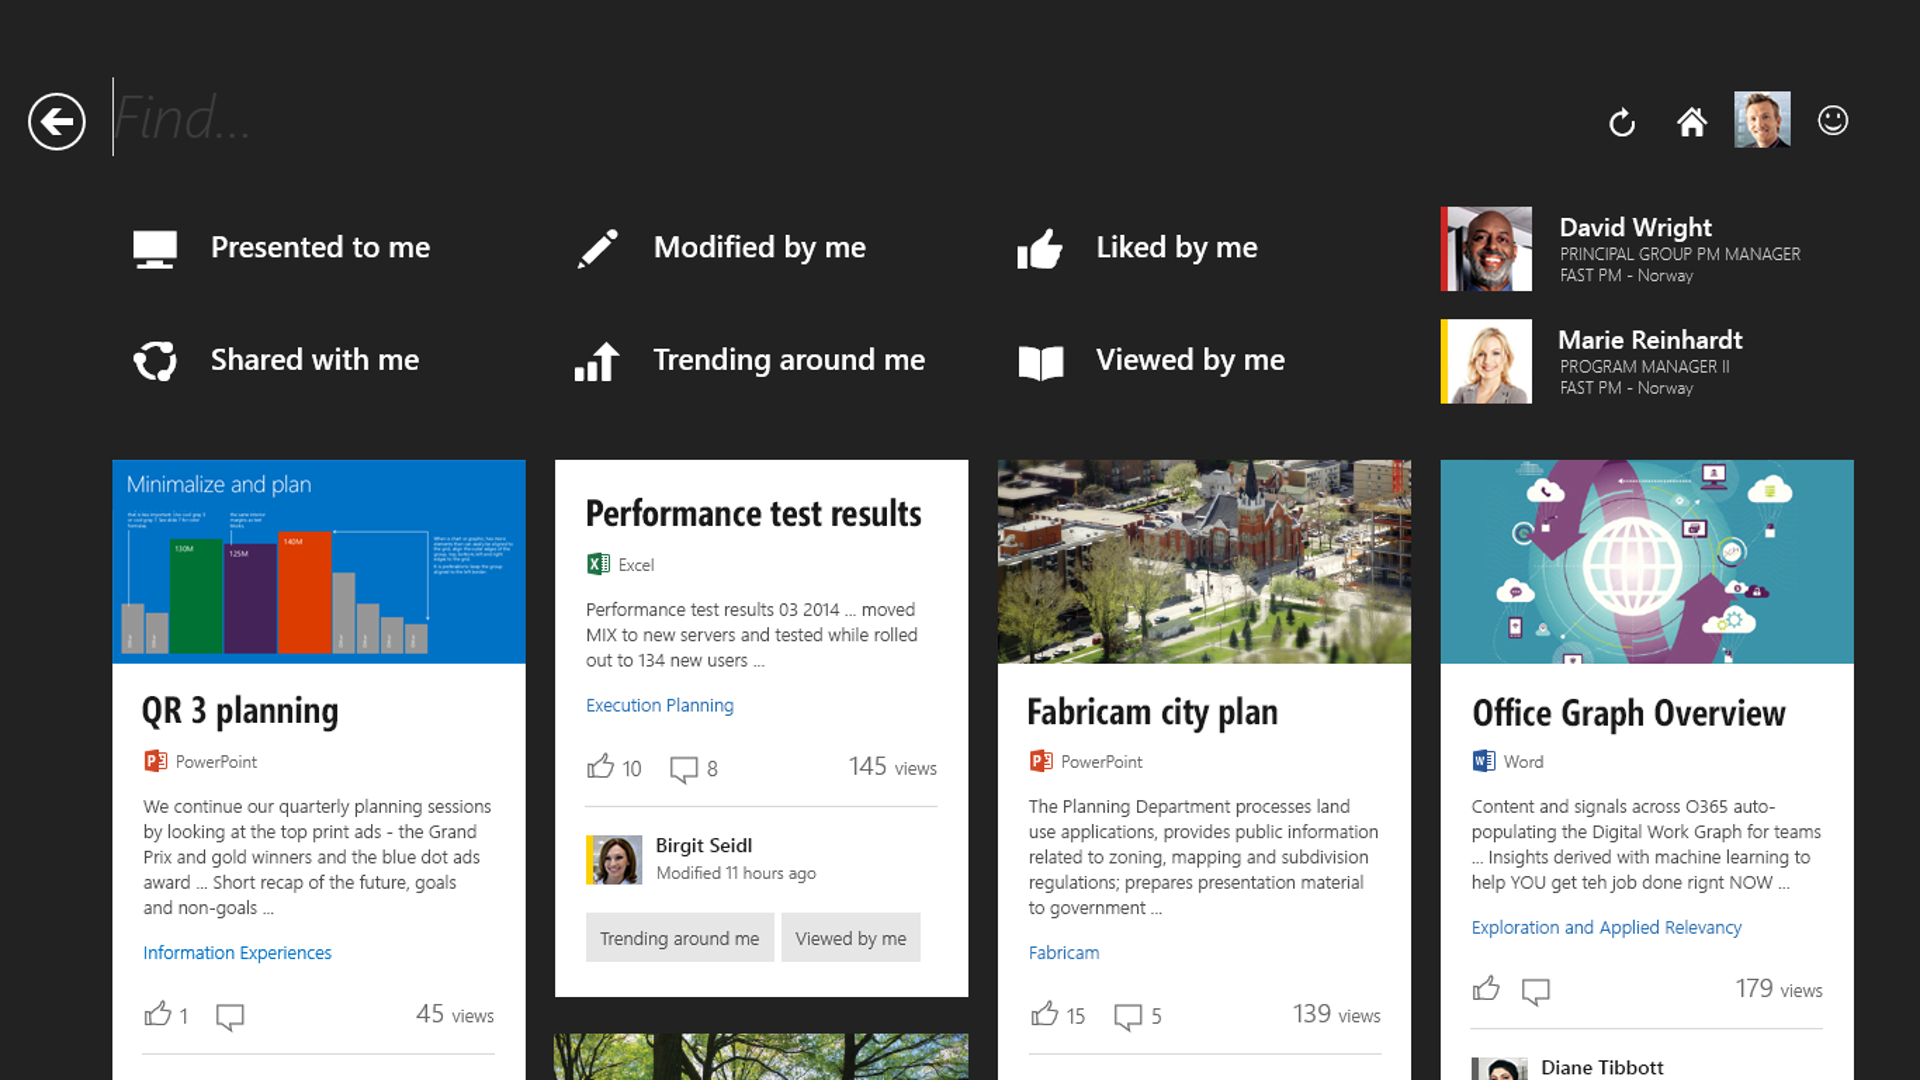Screen dimensions: 1920x1080
Task: Open the Execution Planning link
Action: [x=659, y=705]
